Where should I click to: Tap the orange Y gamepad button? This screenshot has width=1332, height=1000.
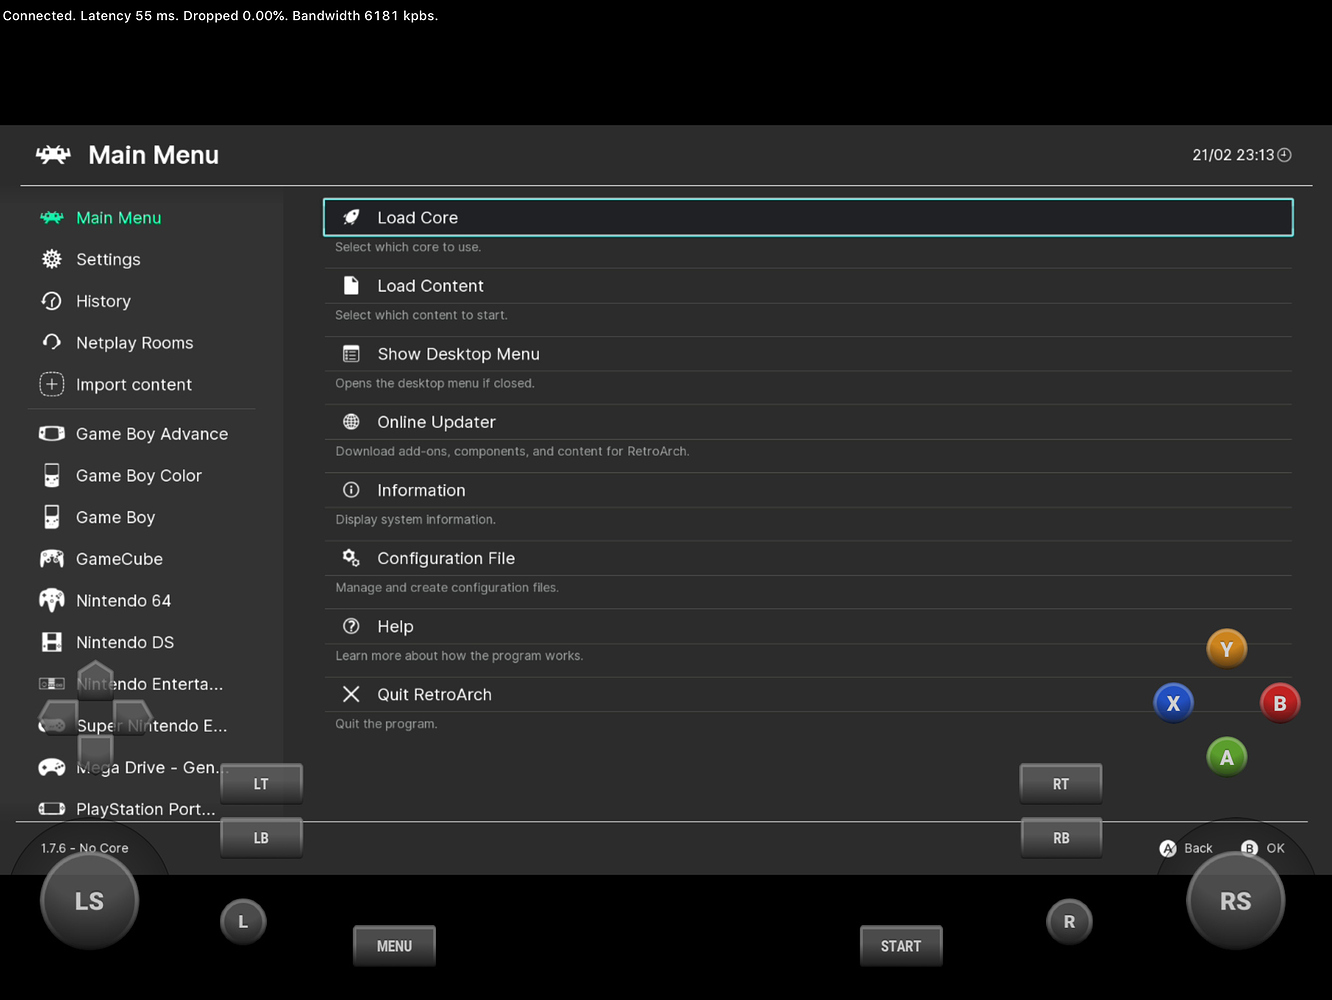click(1227, 649)
